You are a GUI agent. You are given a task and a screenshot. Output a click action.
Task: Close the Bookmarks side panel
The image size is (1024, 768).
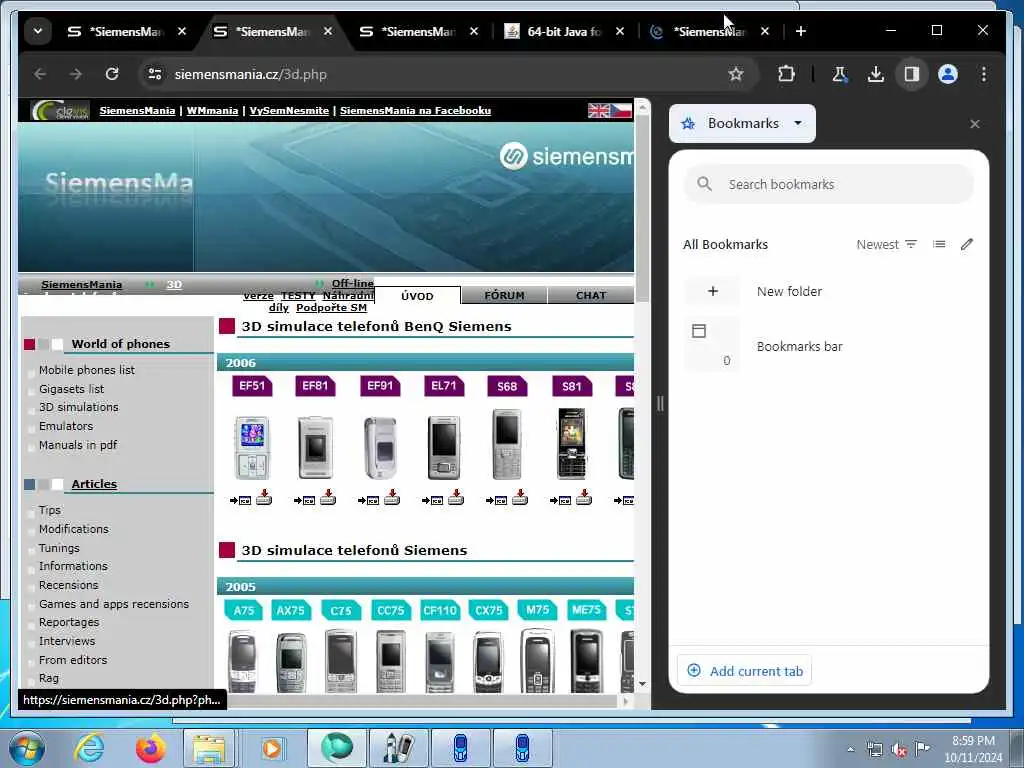click(x=975, y=124)
